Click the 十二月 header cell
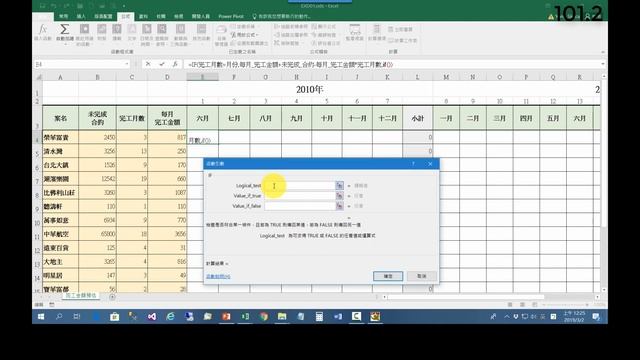The image size is (640, 360). tap(387, 118)
